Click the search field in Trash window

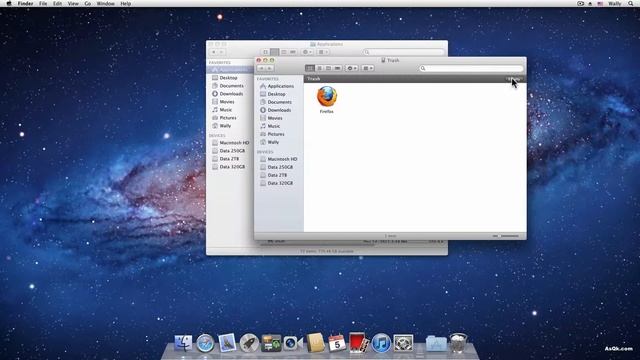471,68
